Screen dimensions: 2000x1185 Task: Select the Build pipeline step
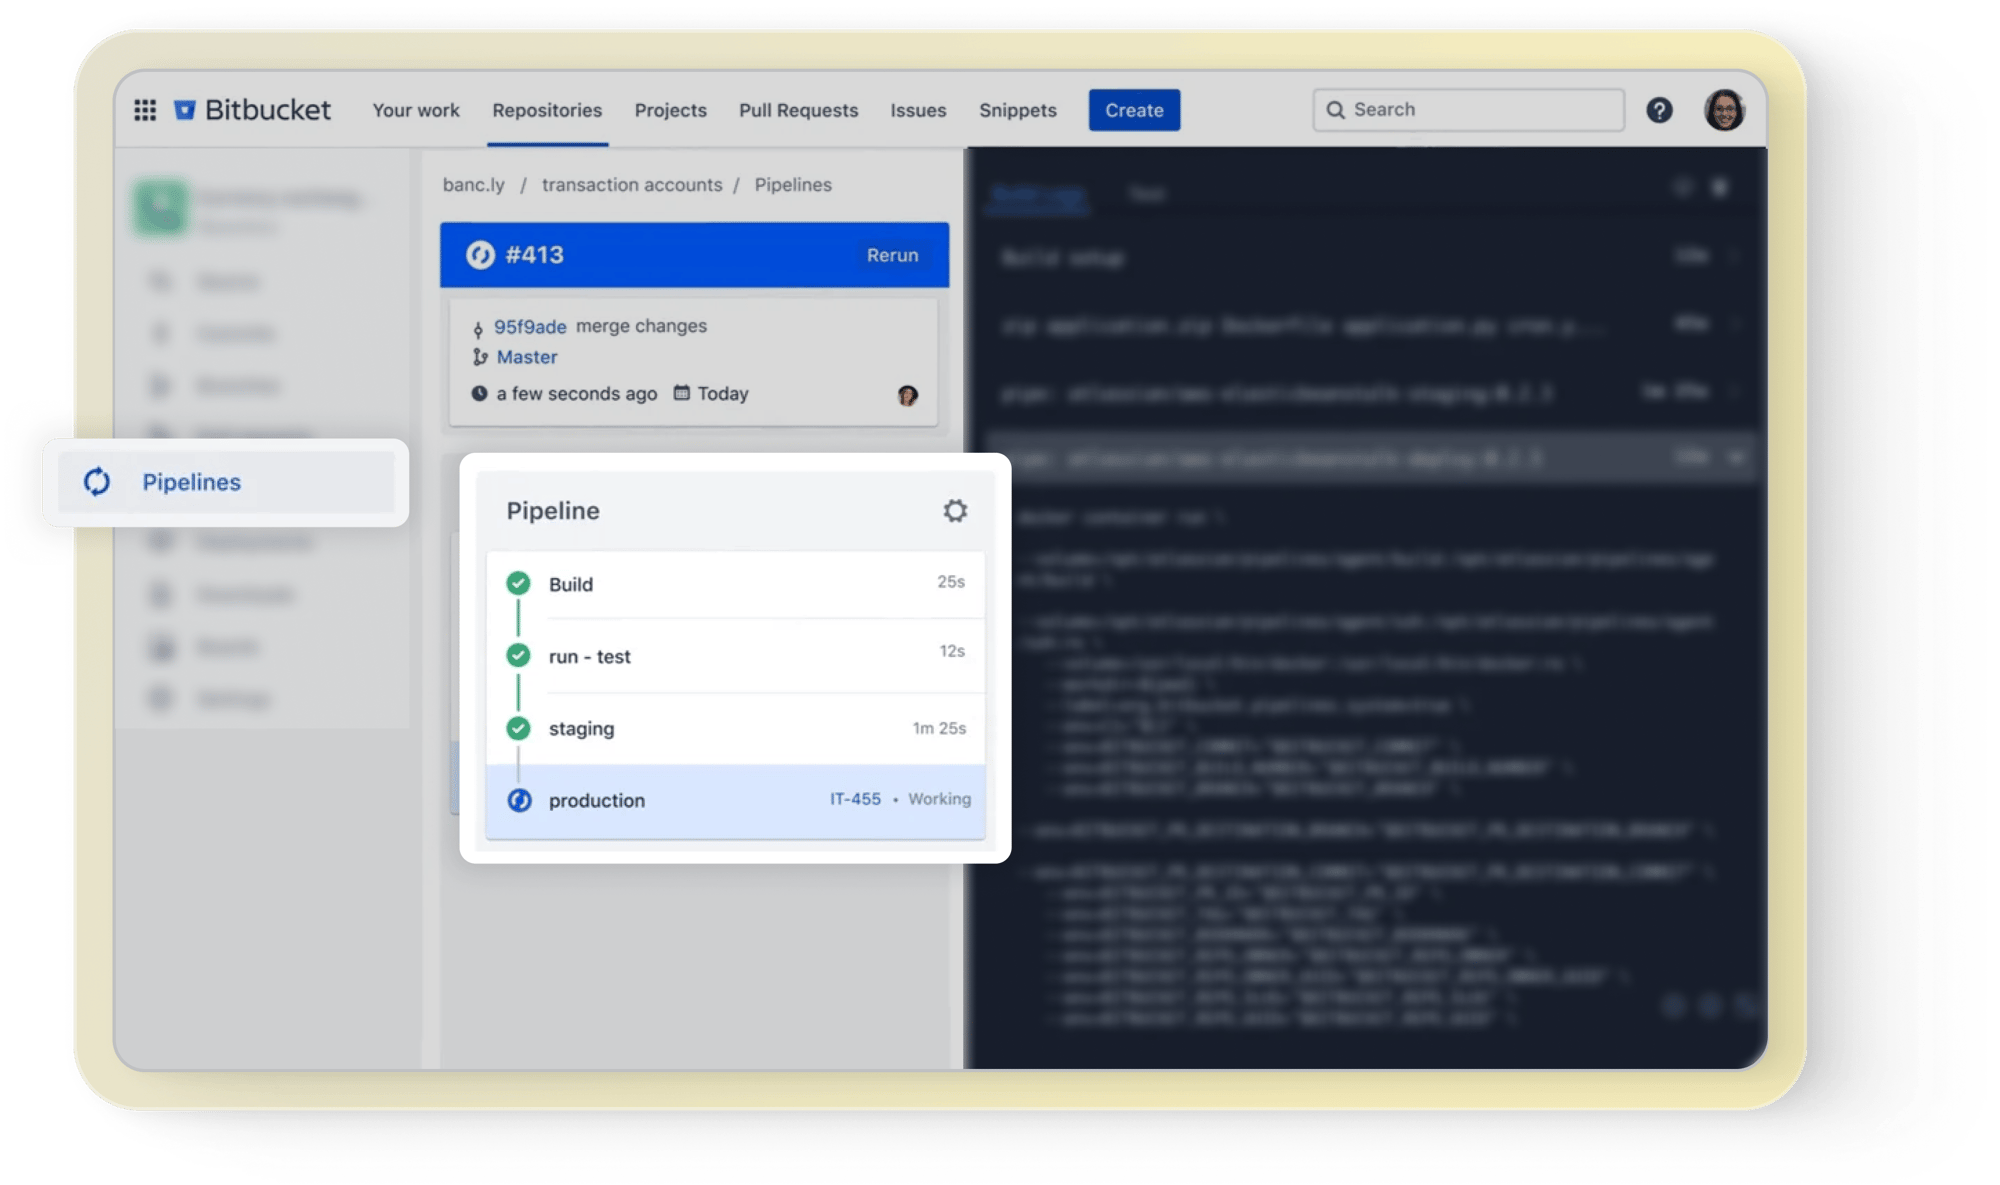coord(735,584)
